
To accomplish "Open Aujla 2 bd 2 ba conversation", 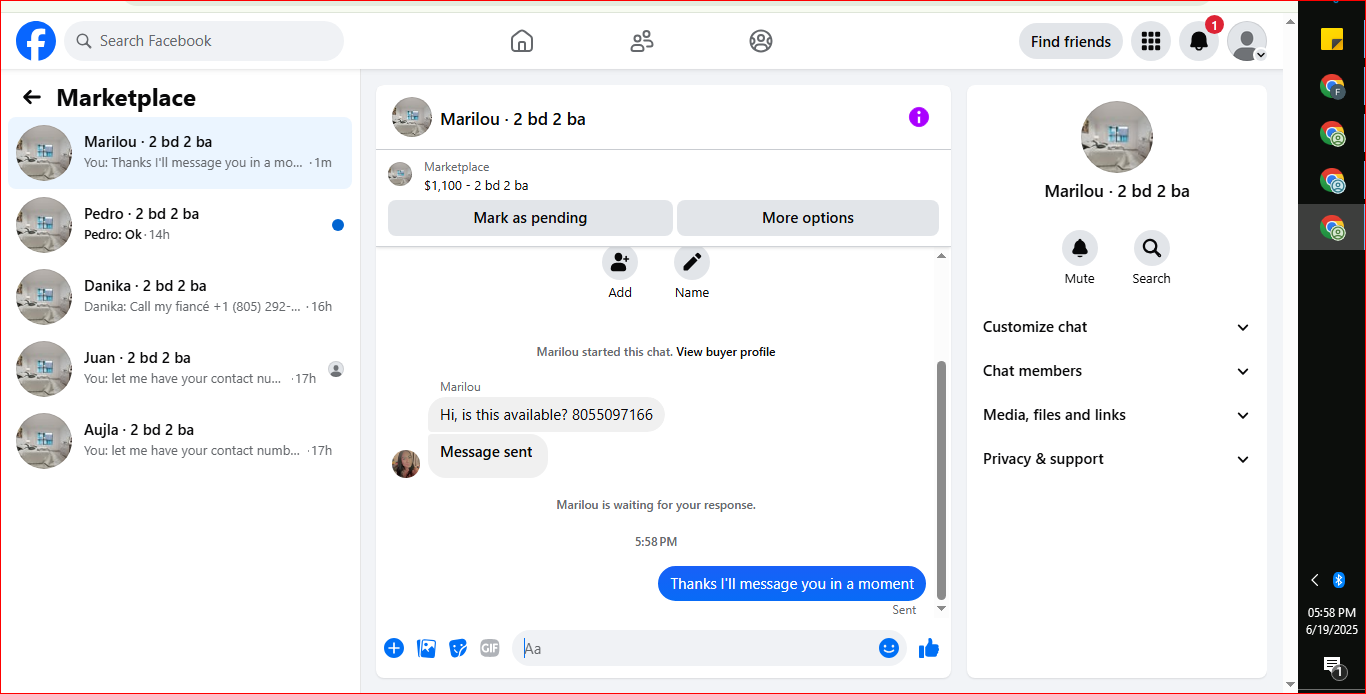I will [x=180, y=440].
